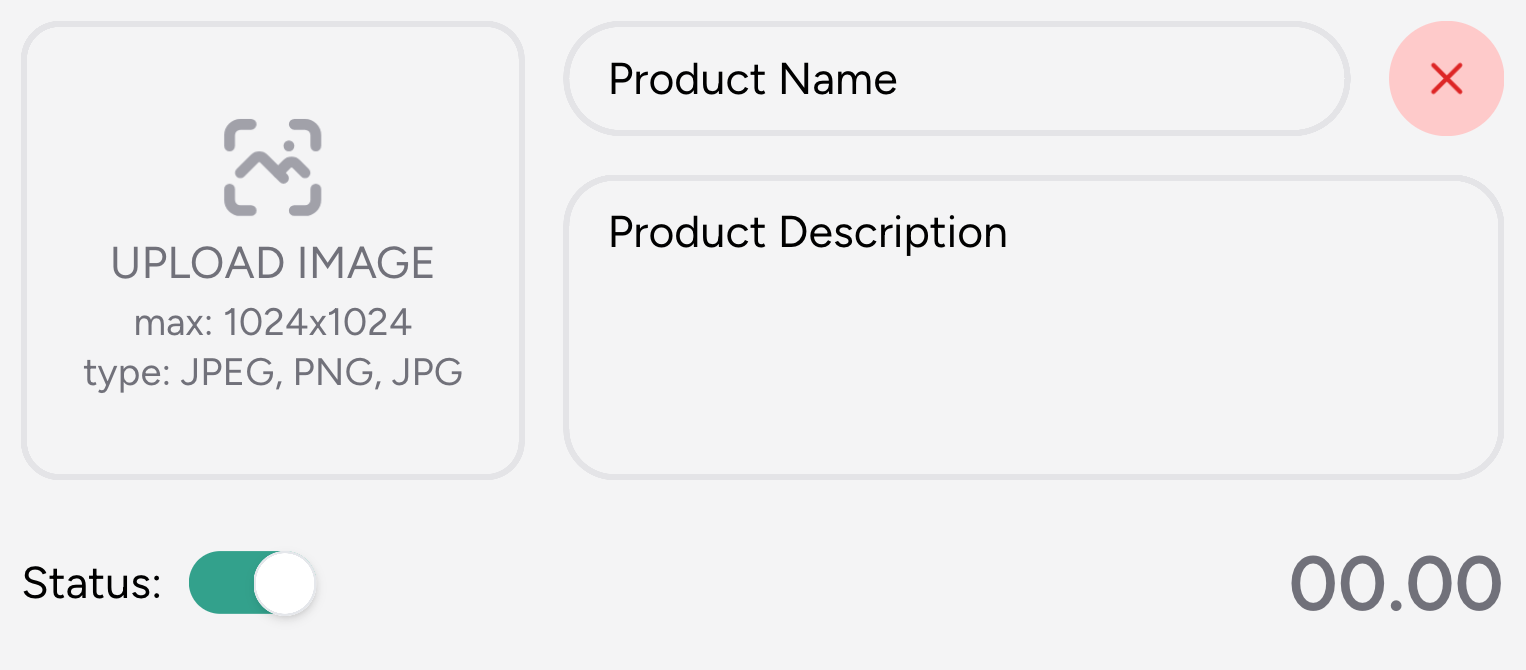
Task: Click the Product Description placeholder text
Action: click(808, 232)
